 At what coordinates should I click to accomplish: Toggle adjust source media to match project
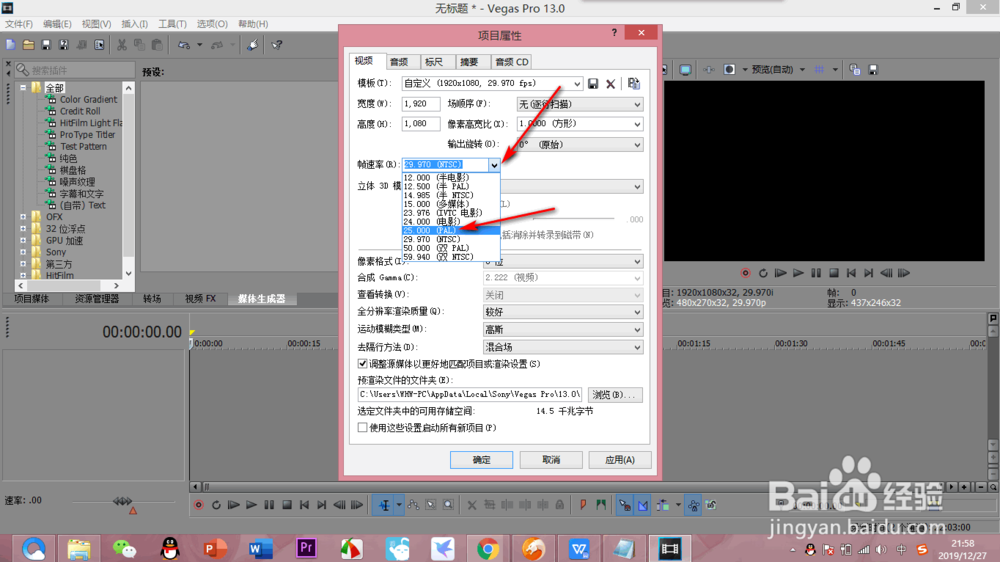click(x=362, y=364)
